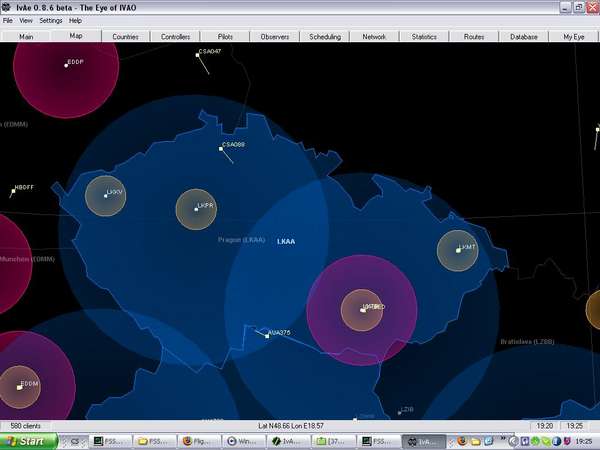Go to the Statistics tab
The image size is (600, 450).
(x=424, y=36)
